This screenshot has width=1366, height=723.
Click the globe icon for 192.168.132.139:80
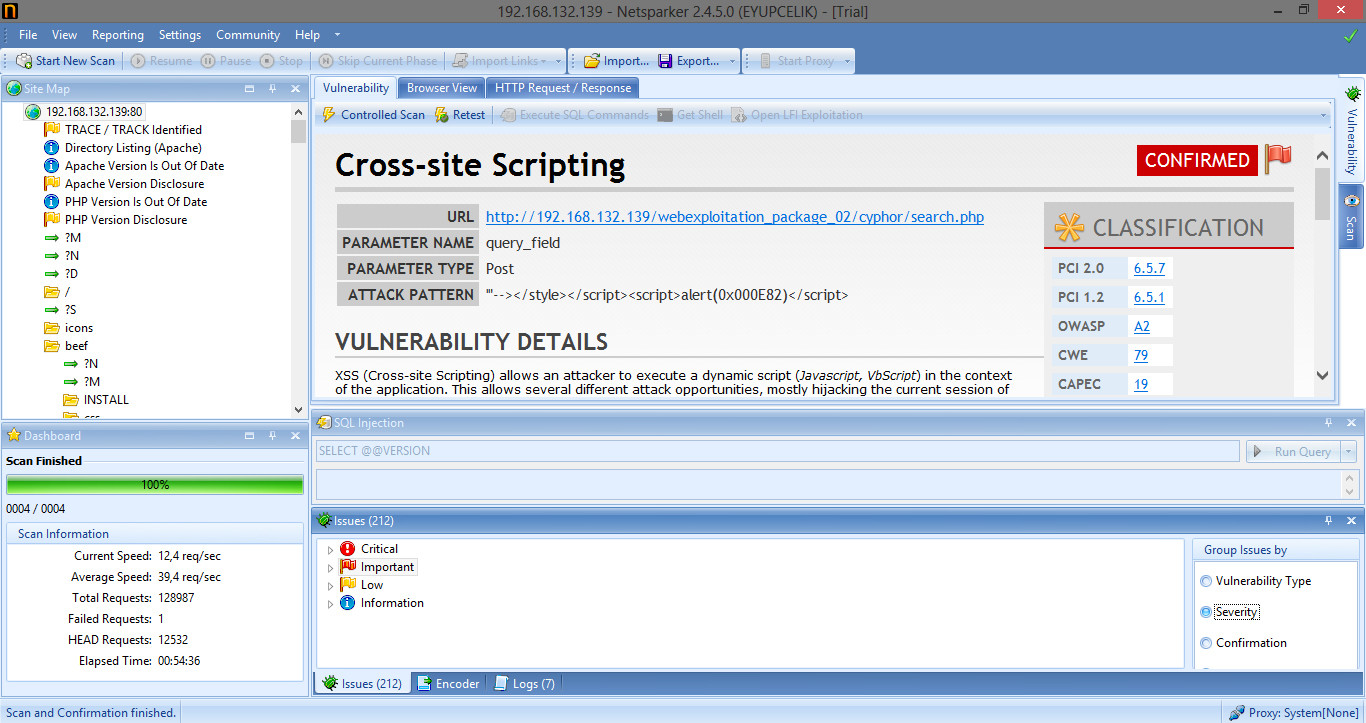pyautogui.click(x=33, y=112)
